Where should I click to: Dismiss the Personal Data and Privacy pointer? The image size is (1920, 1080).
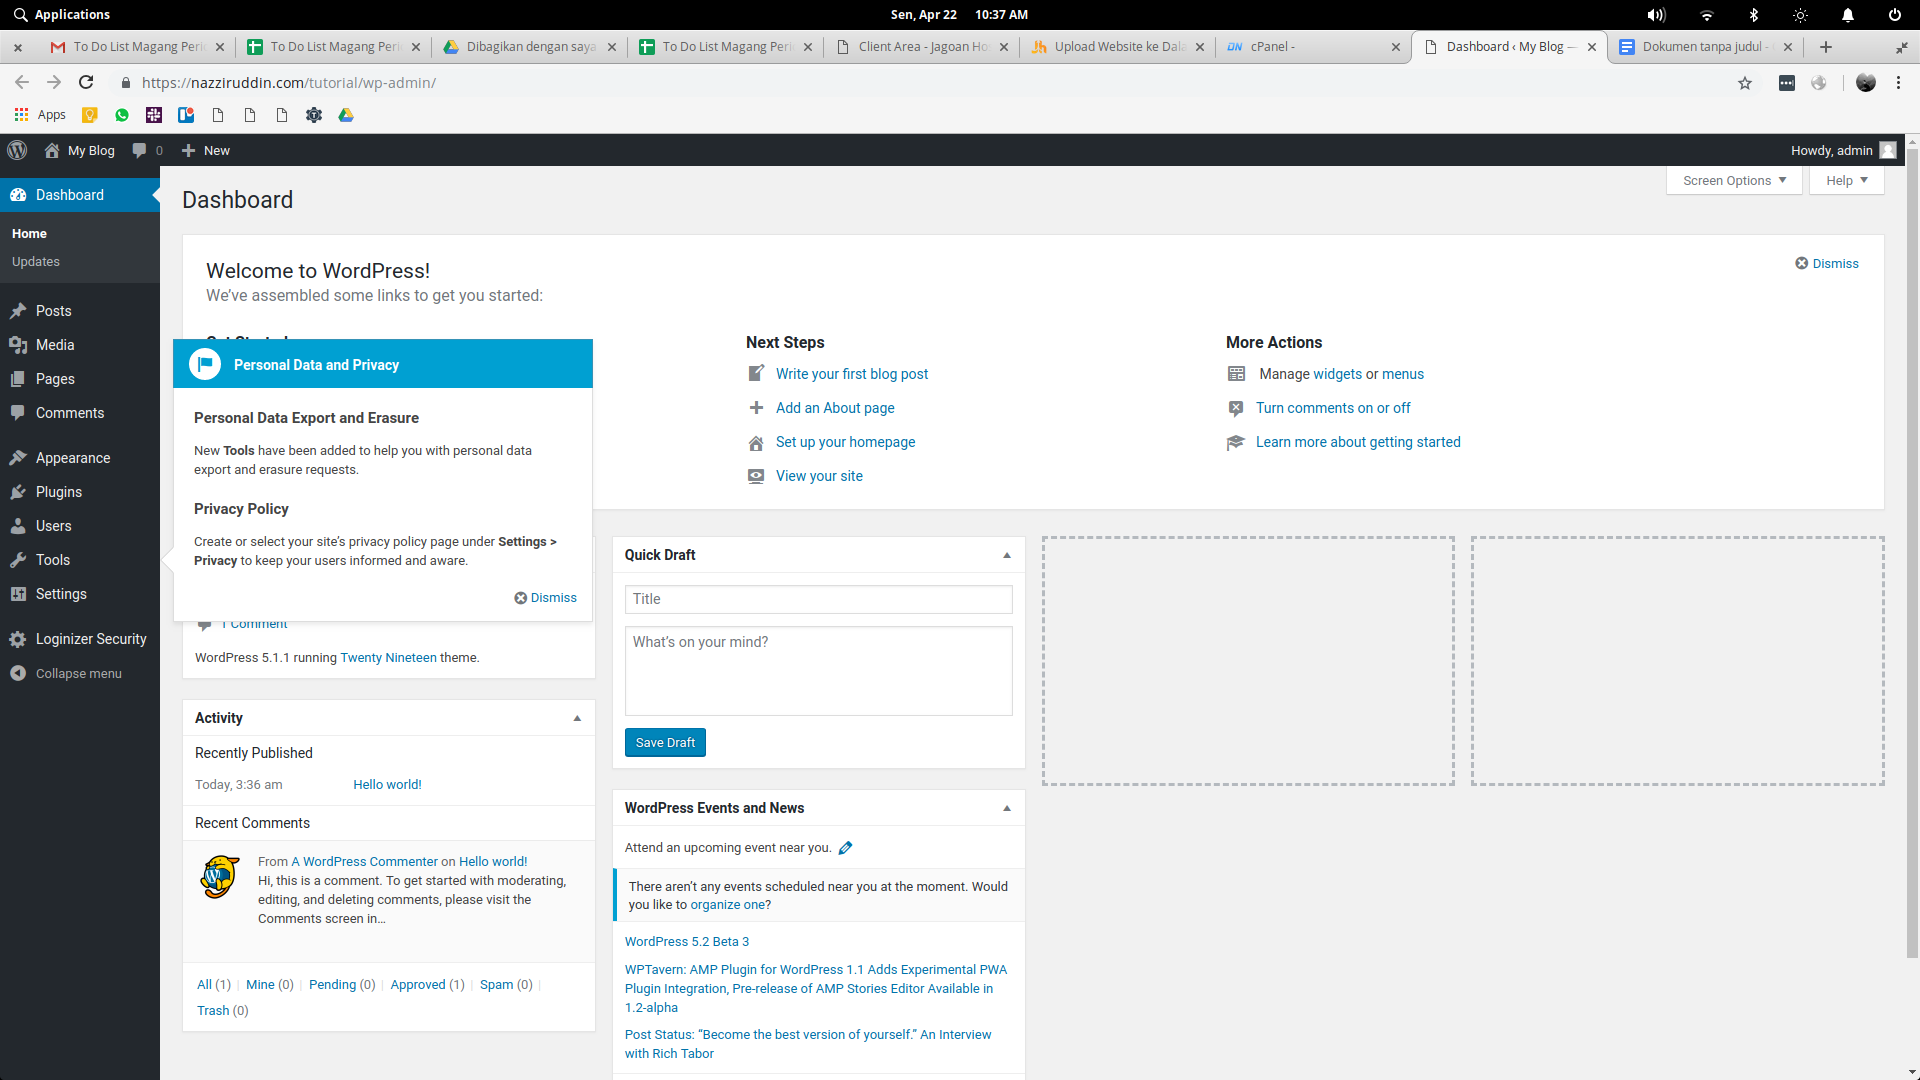coord(546,598)
